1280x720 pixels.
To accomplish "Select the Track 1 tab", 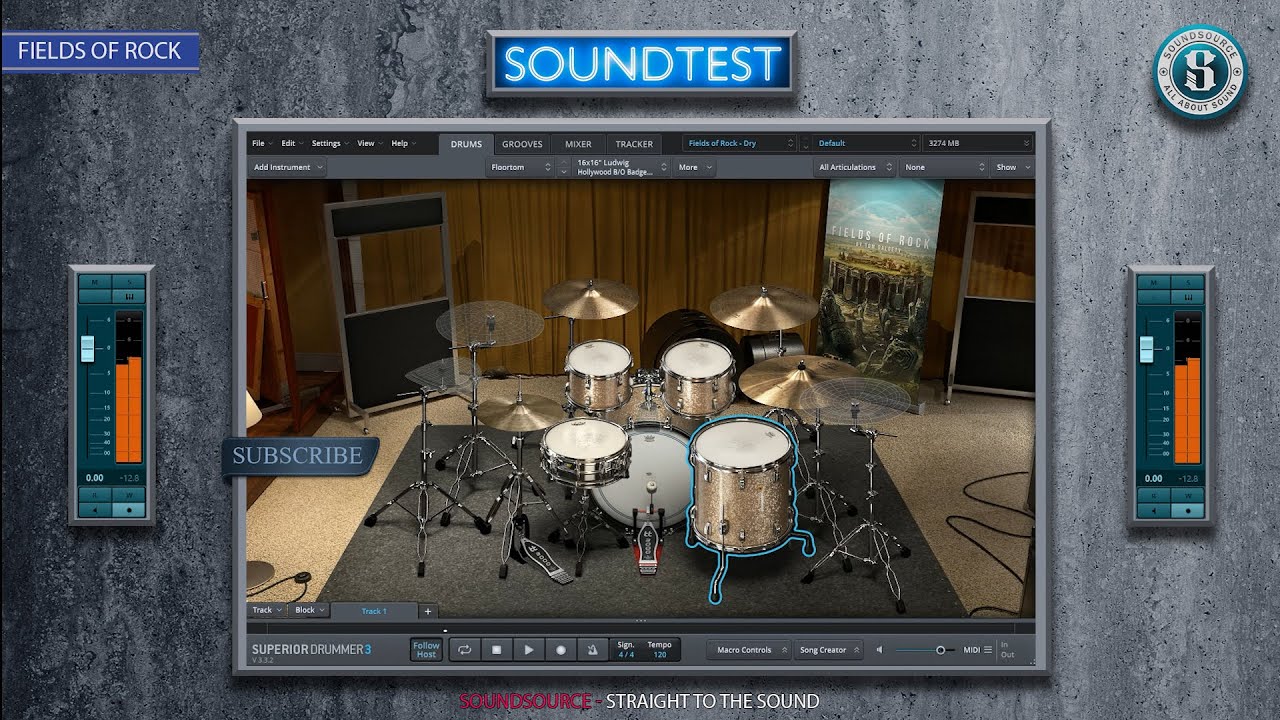I will coord(374,610).
